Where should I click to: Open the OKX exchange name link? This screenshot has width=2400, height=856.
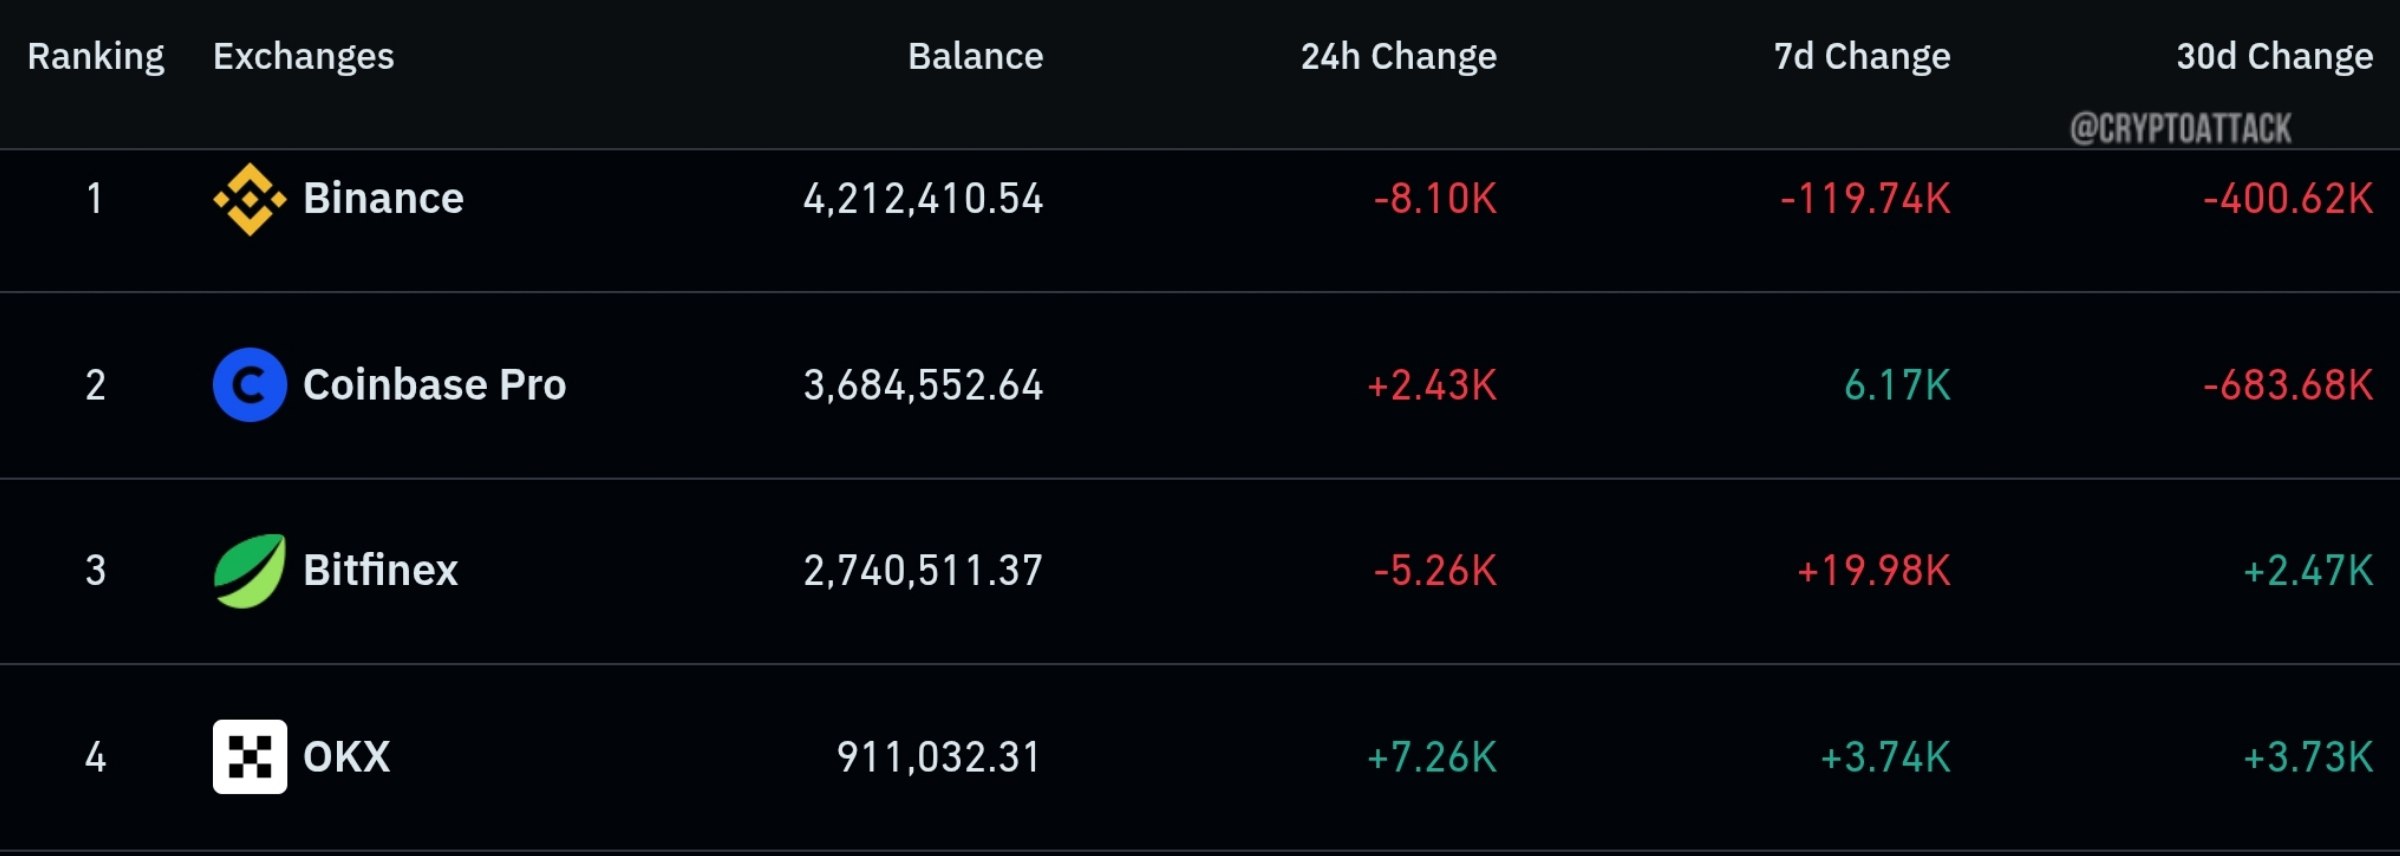[347, 757]
